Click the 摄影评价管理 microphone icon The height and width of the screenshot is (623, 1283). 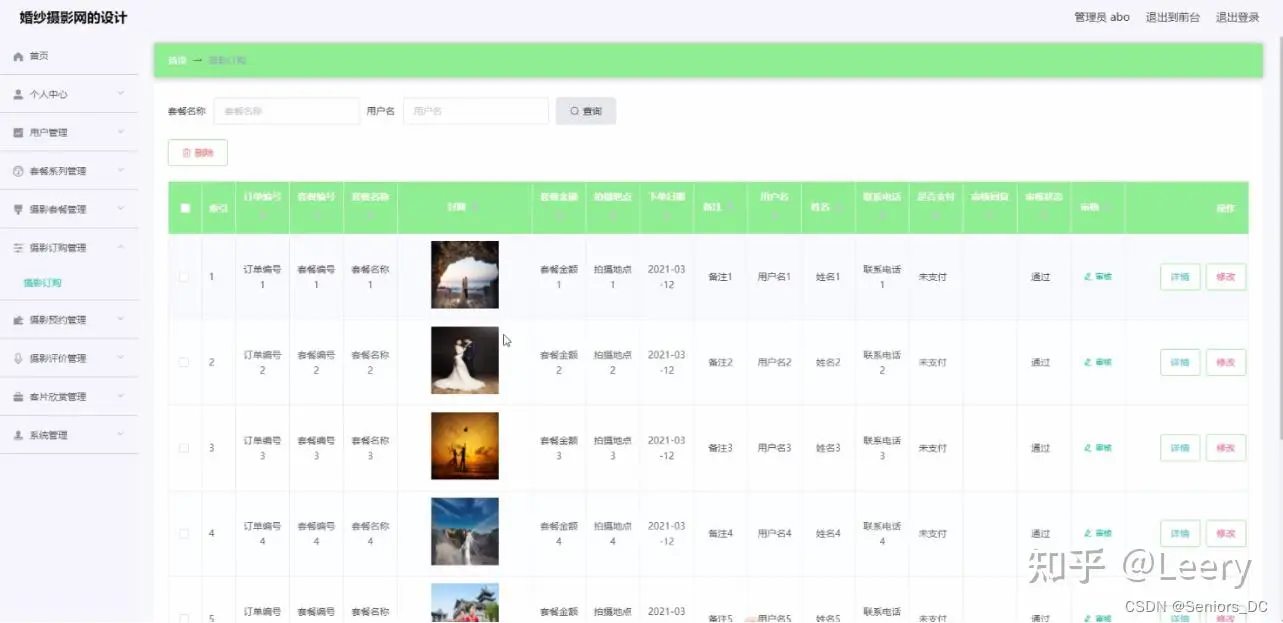[18, 359]
